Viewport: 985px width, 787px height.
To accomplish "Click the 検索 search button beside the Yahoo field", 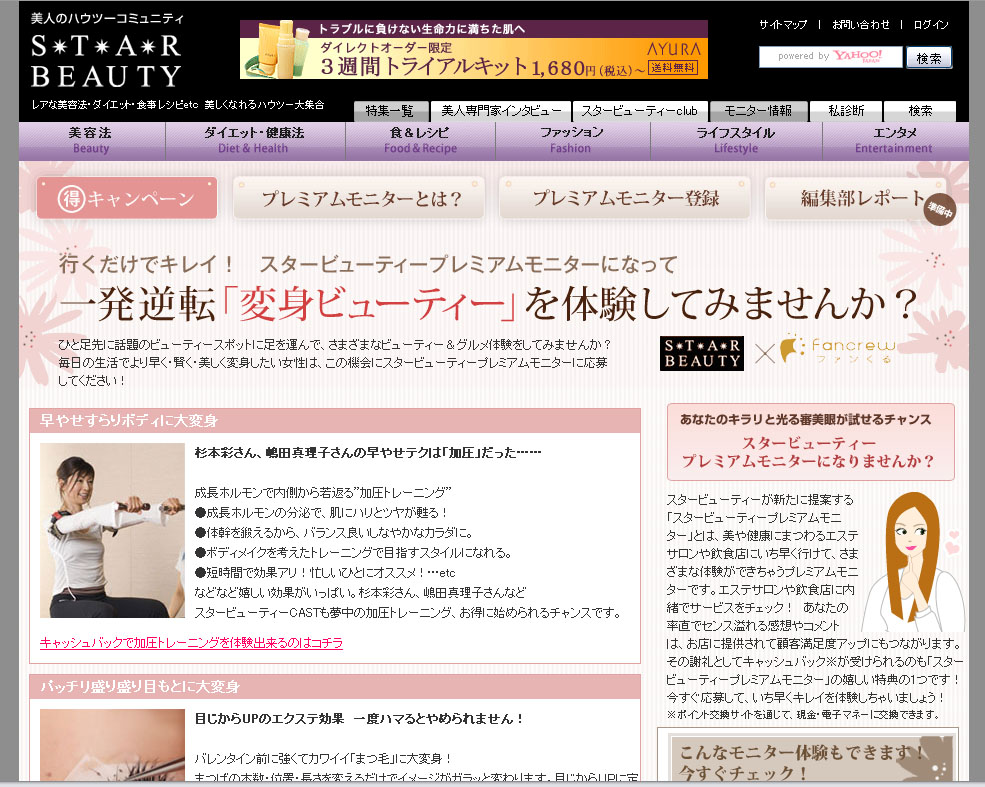I will point(929,58).
